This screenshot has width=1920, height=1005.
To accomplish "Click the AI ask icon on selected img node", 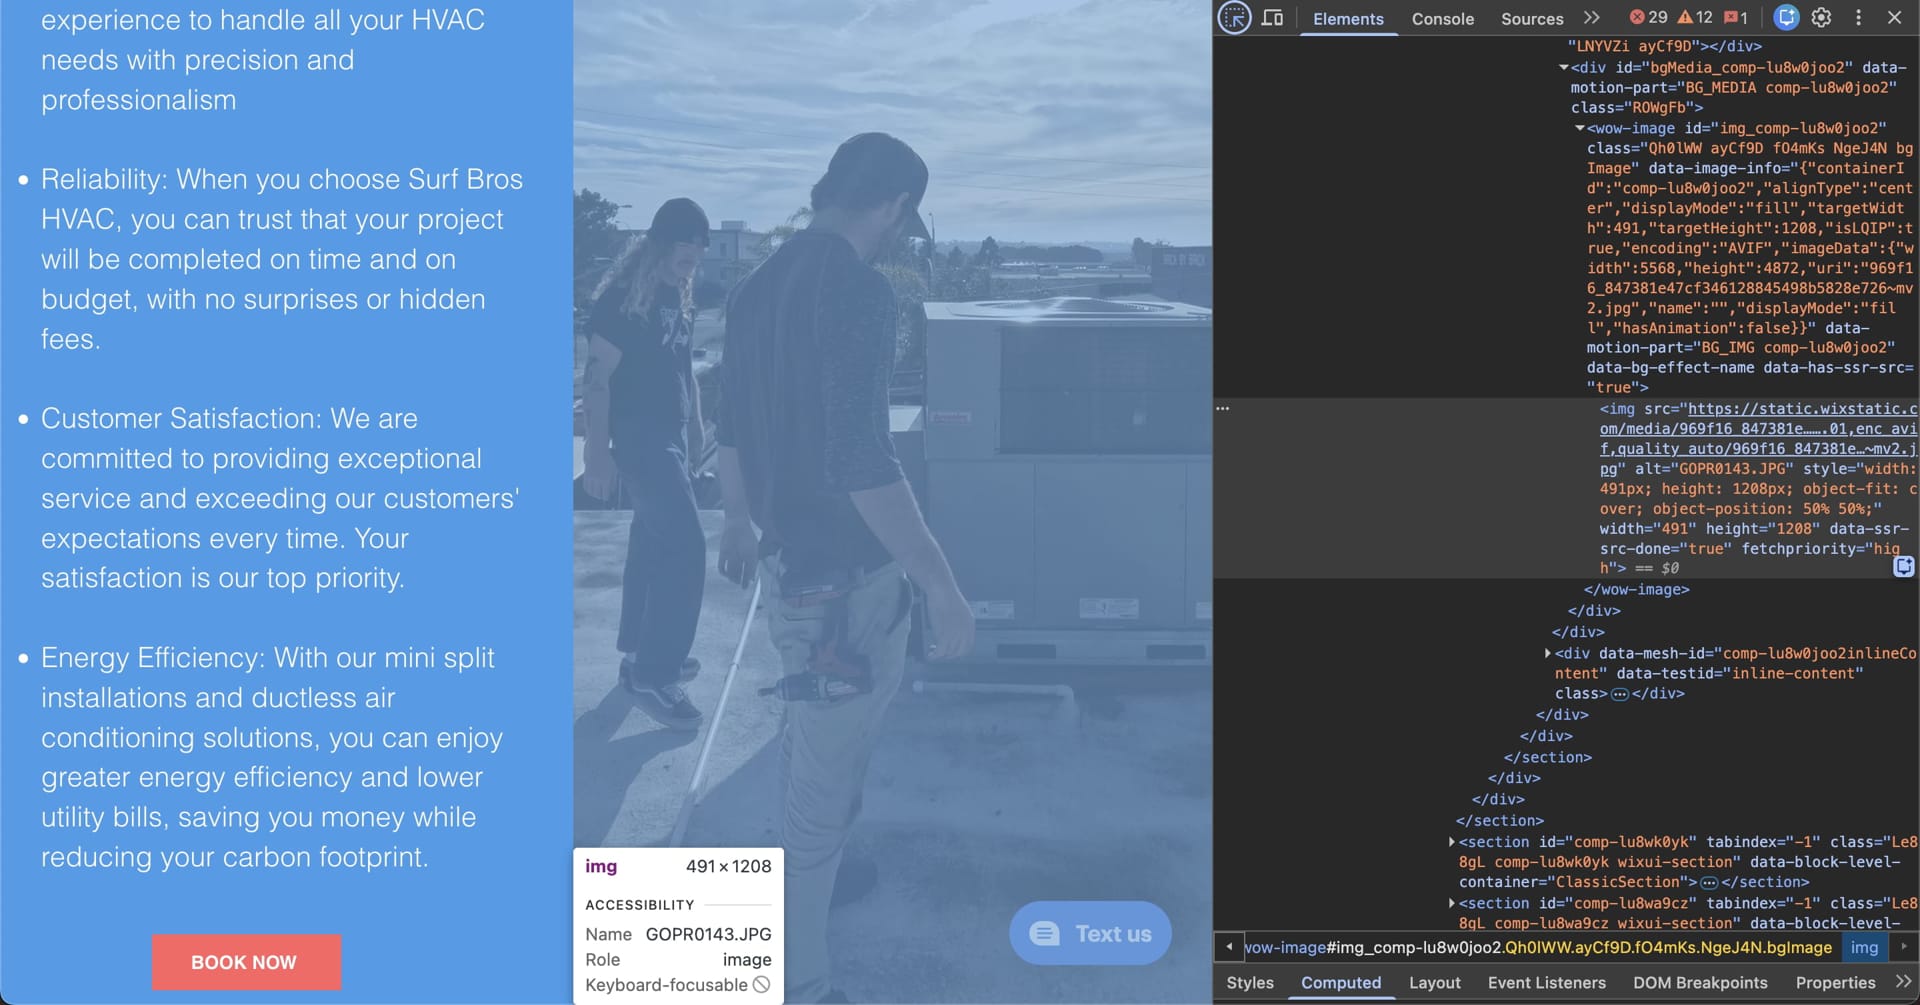I will point(1904,567).
